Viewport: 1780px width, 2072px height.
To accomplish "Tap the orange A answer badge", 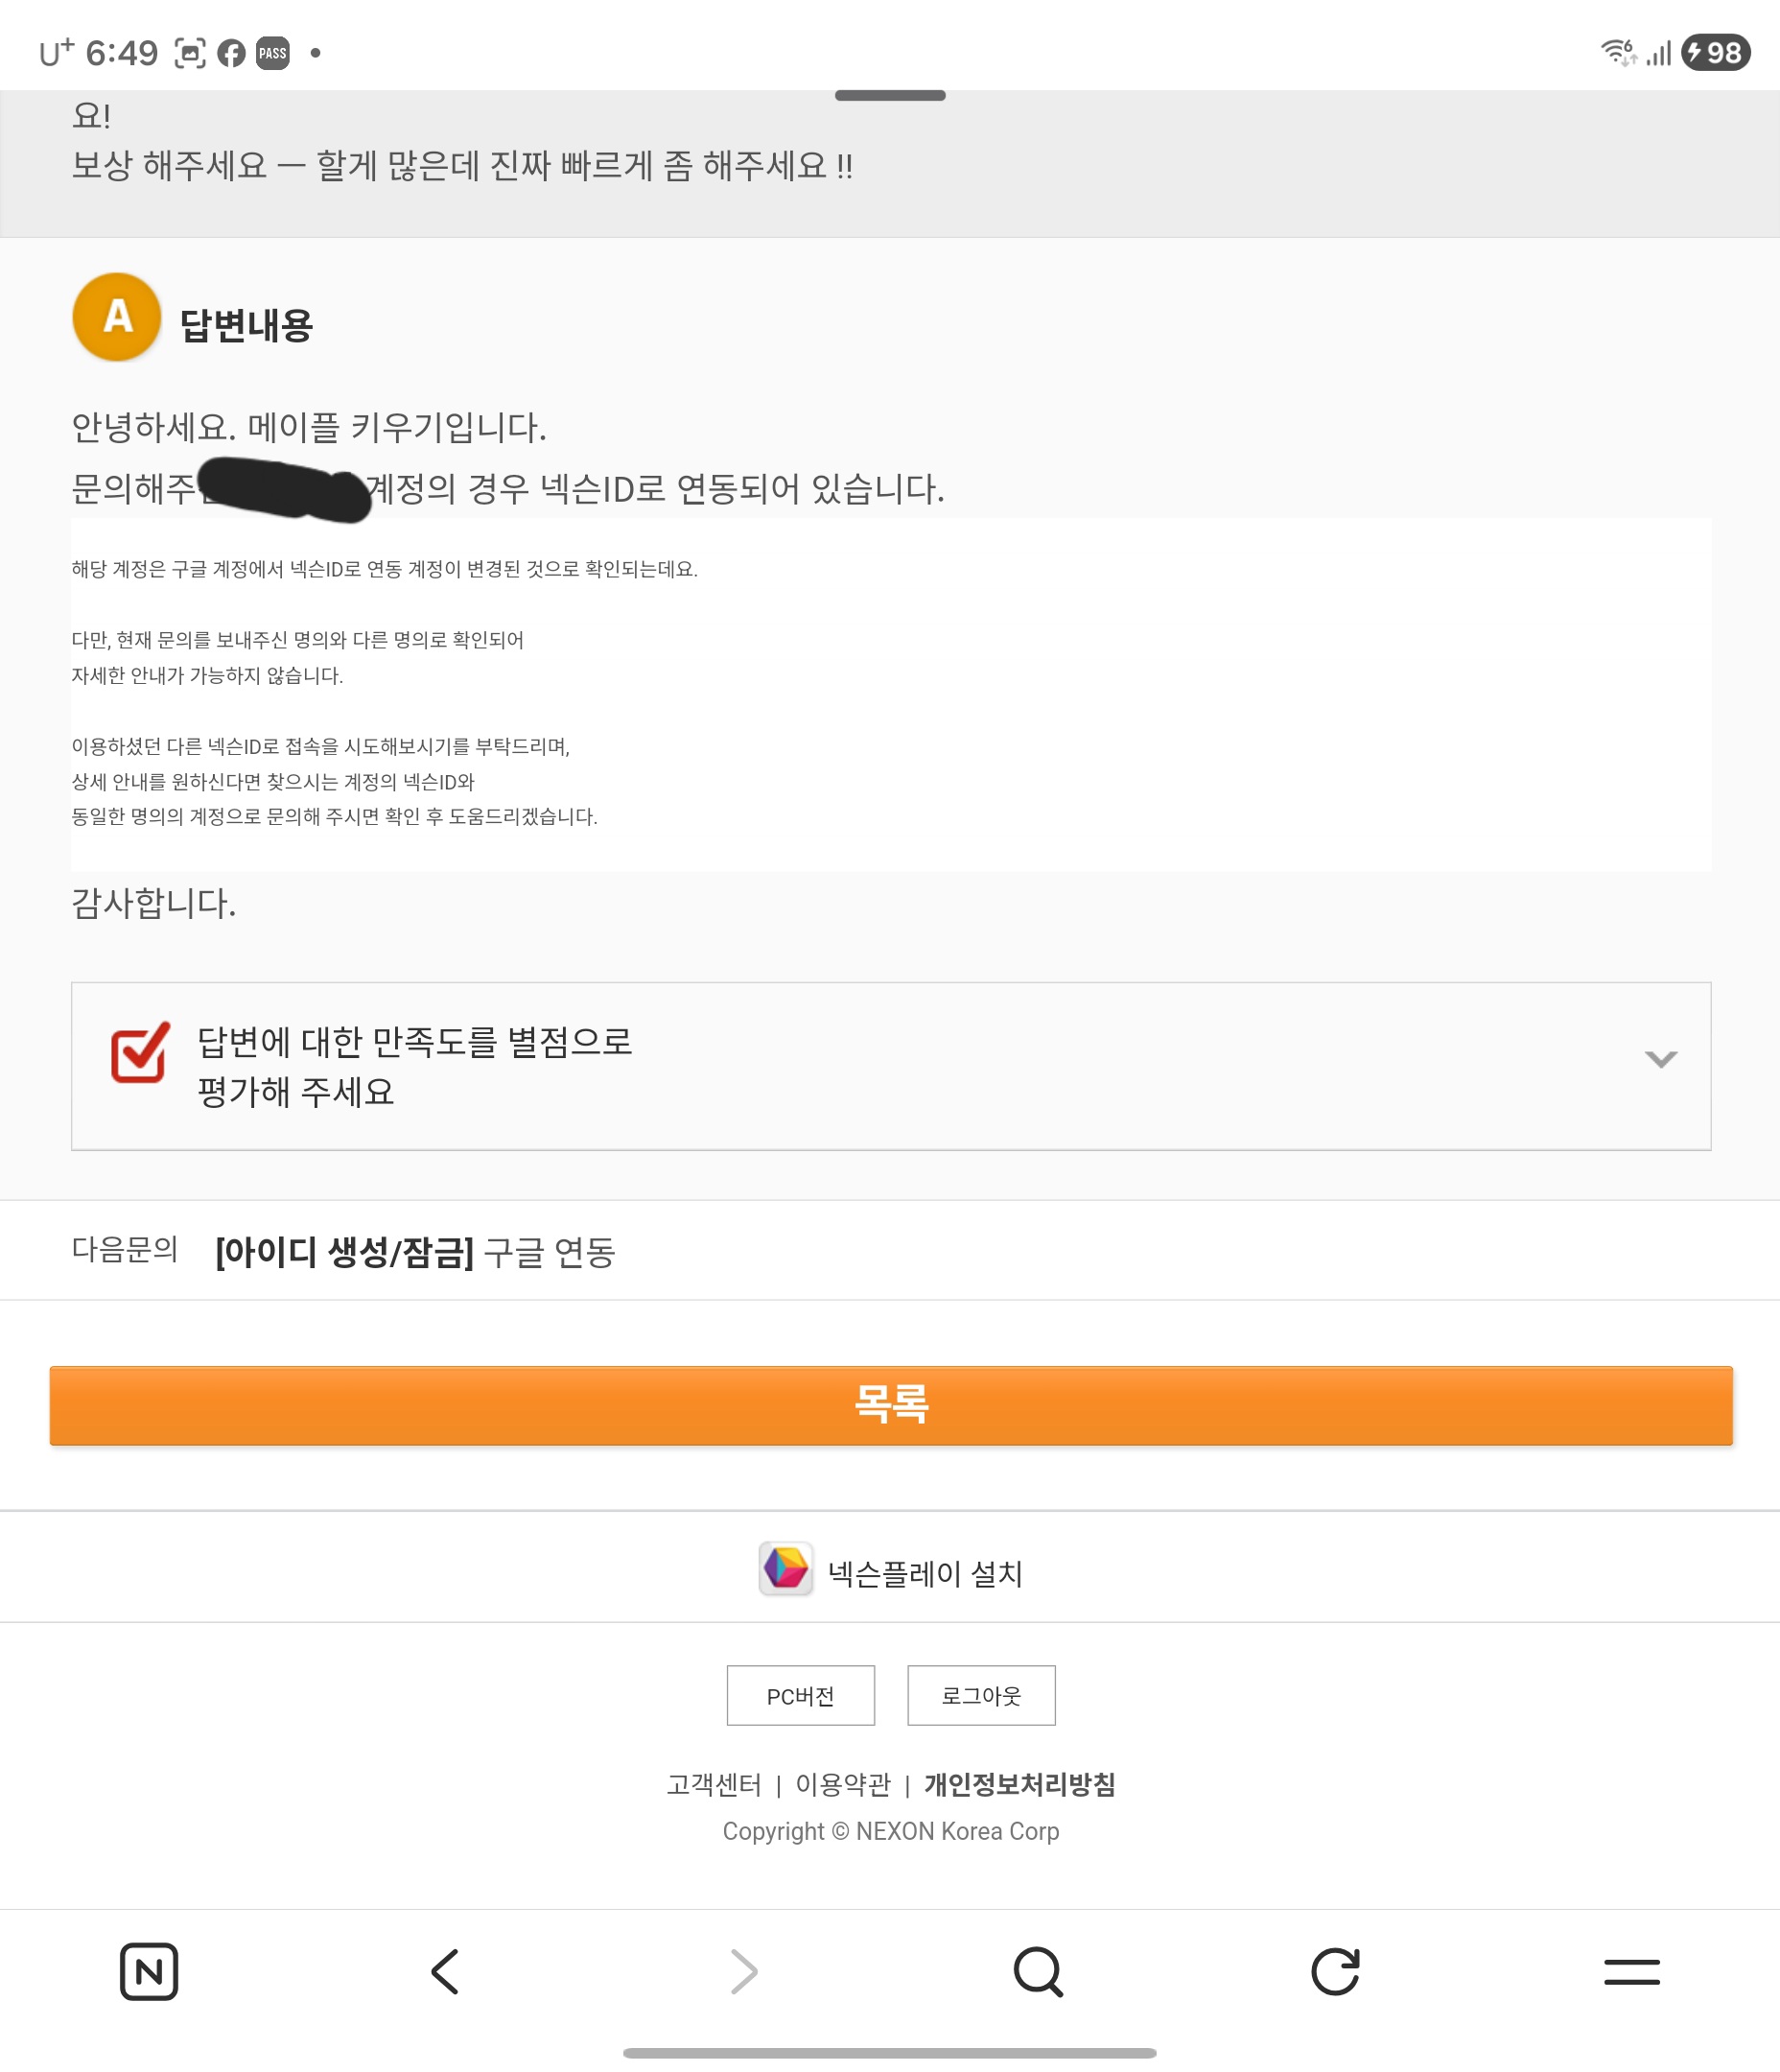I will (x=117, y=317).
